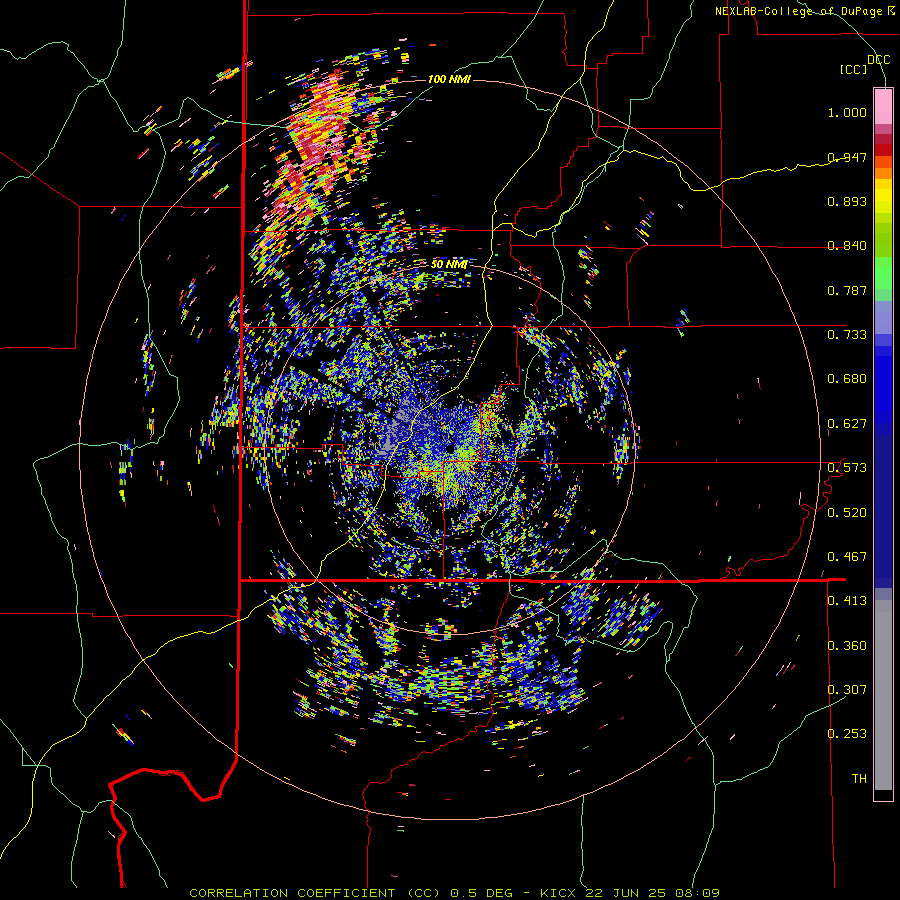Select the 0.893 scale value
This screenshot has width=900, height=900.
pos(847,201)
